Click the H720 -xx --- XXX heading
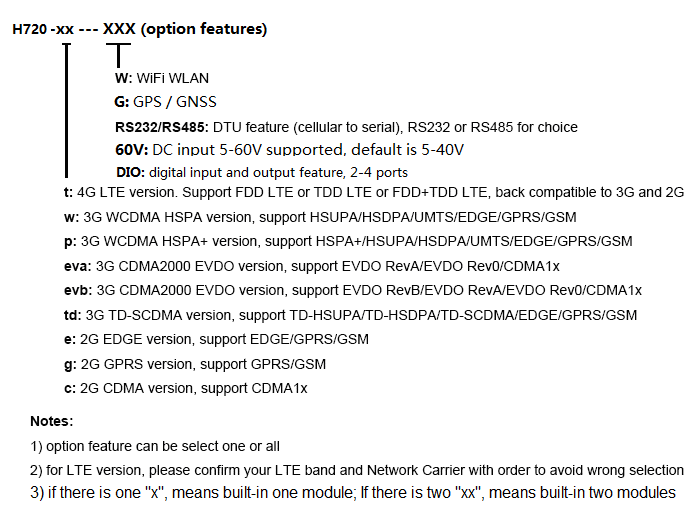This screenshot has height=515, width=697. (x=140, y=29)
